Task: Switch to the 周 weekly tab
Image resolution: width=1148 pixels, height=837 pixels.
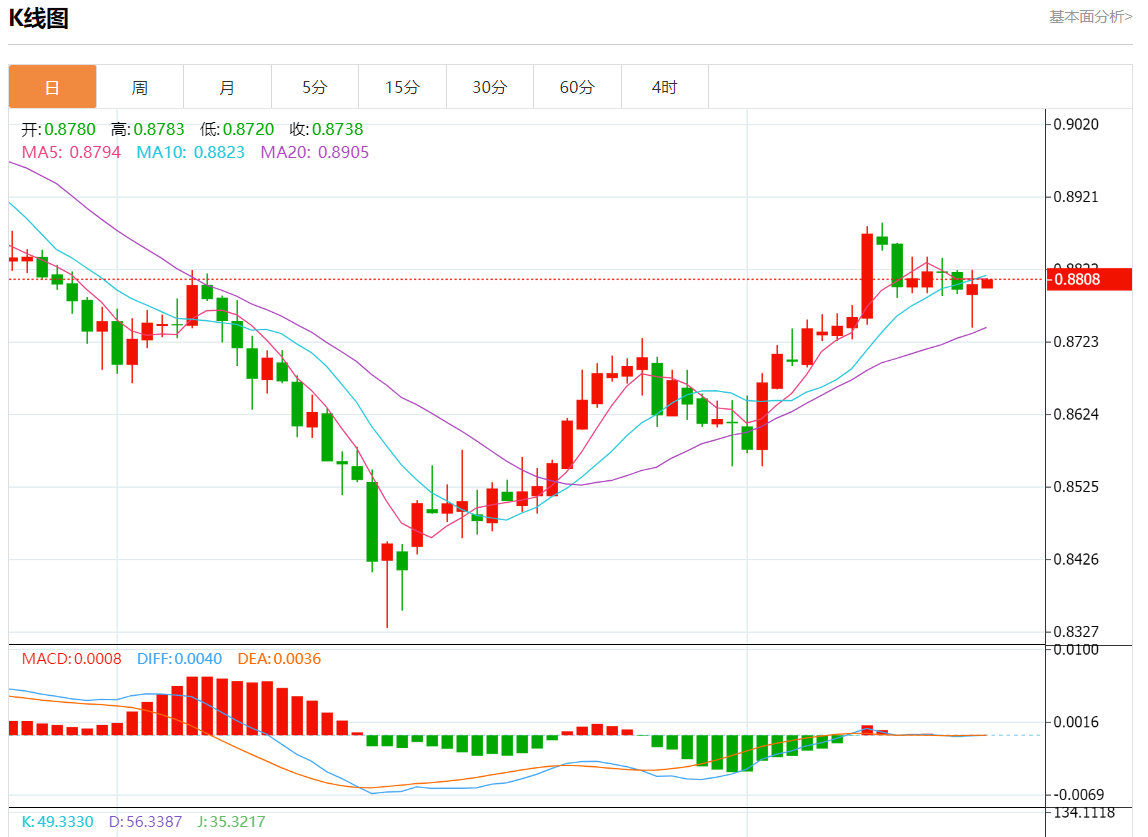Action: tap(140, 87)
